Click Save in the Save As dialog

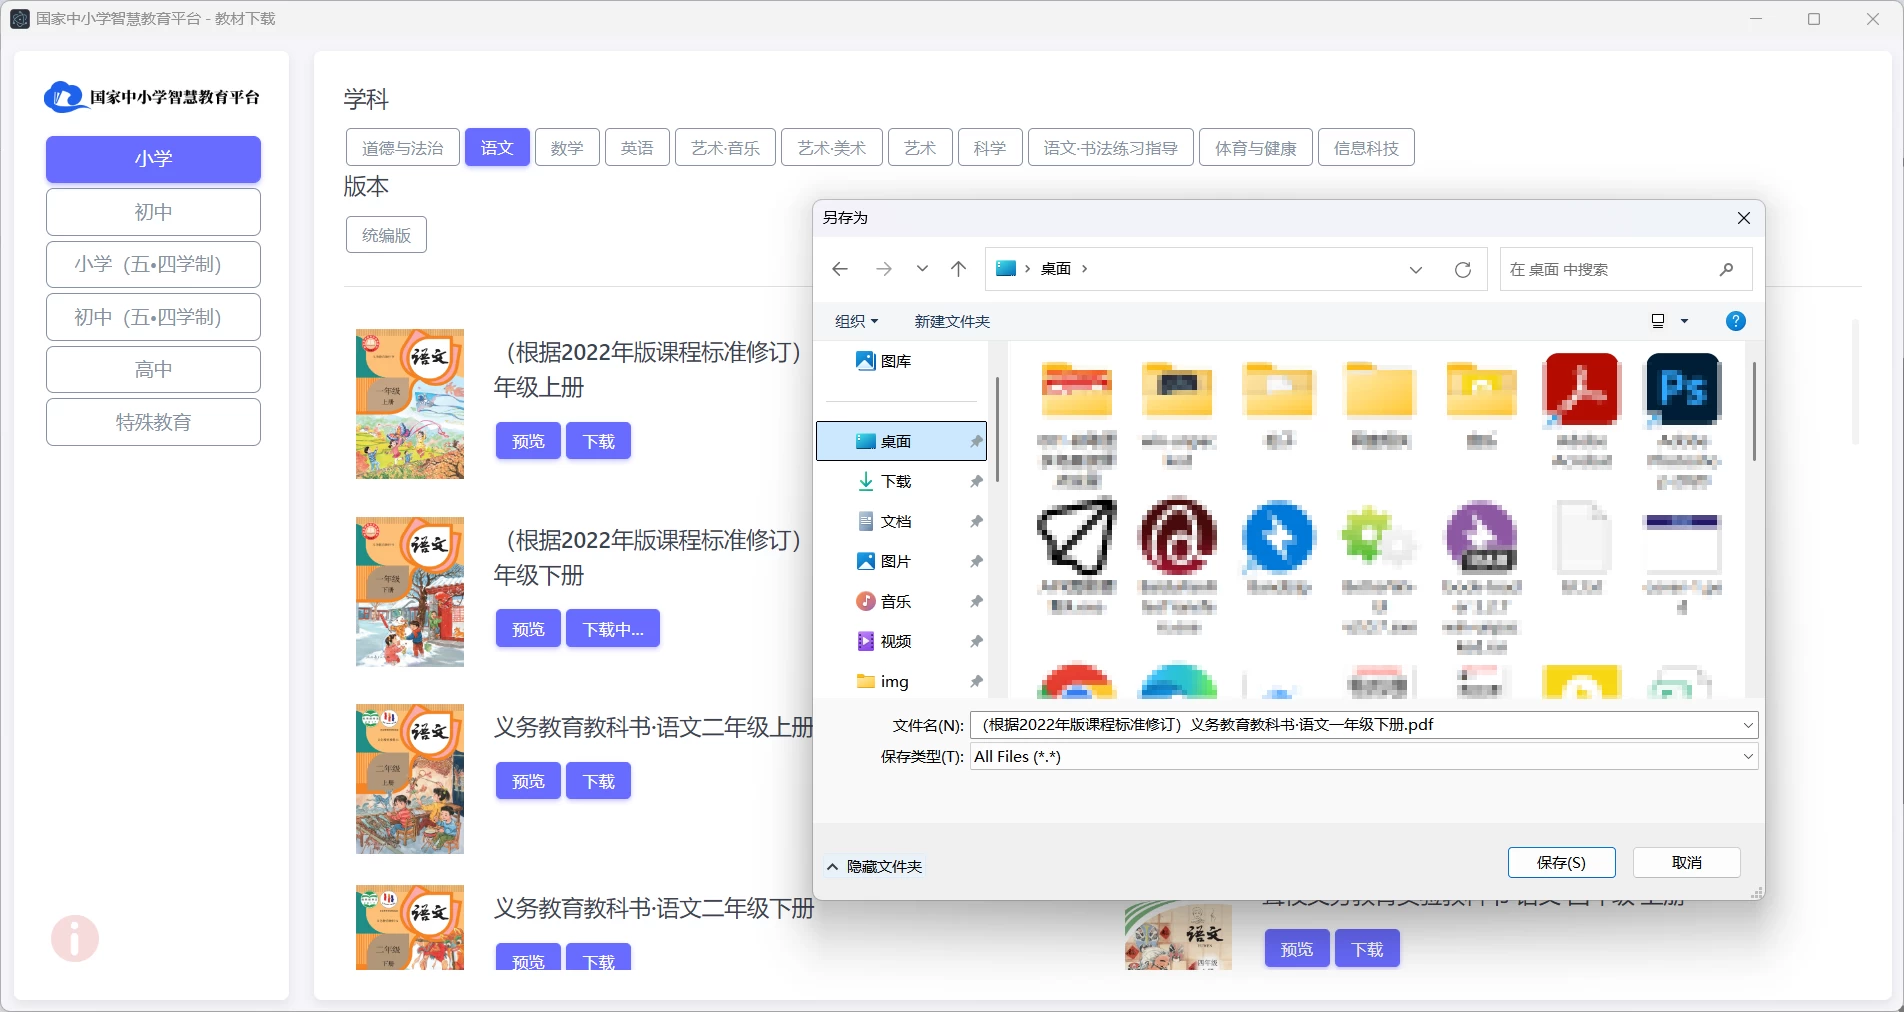[1561, 862]
